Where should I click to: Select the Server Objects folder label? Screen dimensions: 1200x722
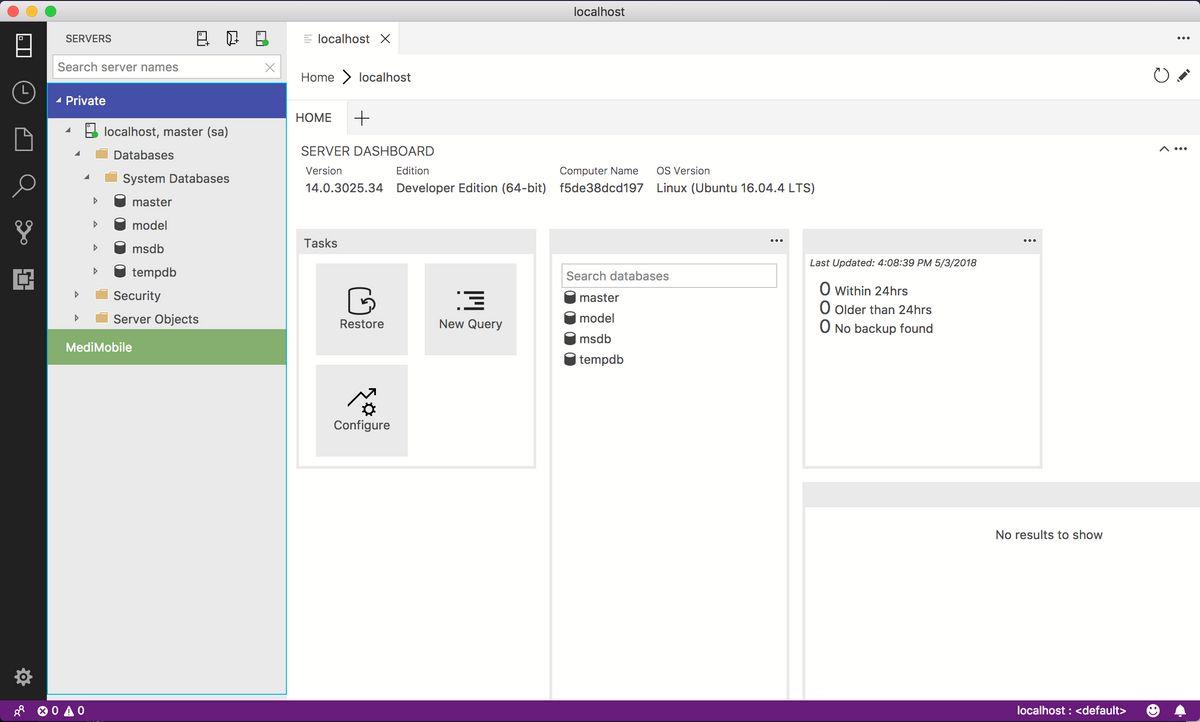click(156, 319)
